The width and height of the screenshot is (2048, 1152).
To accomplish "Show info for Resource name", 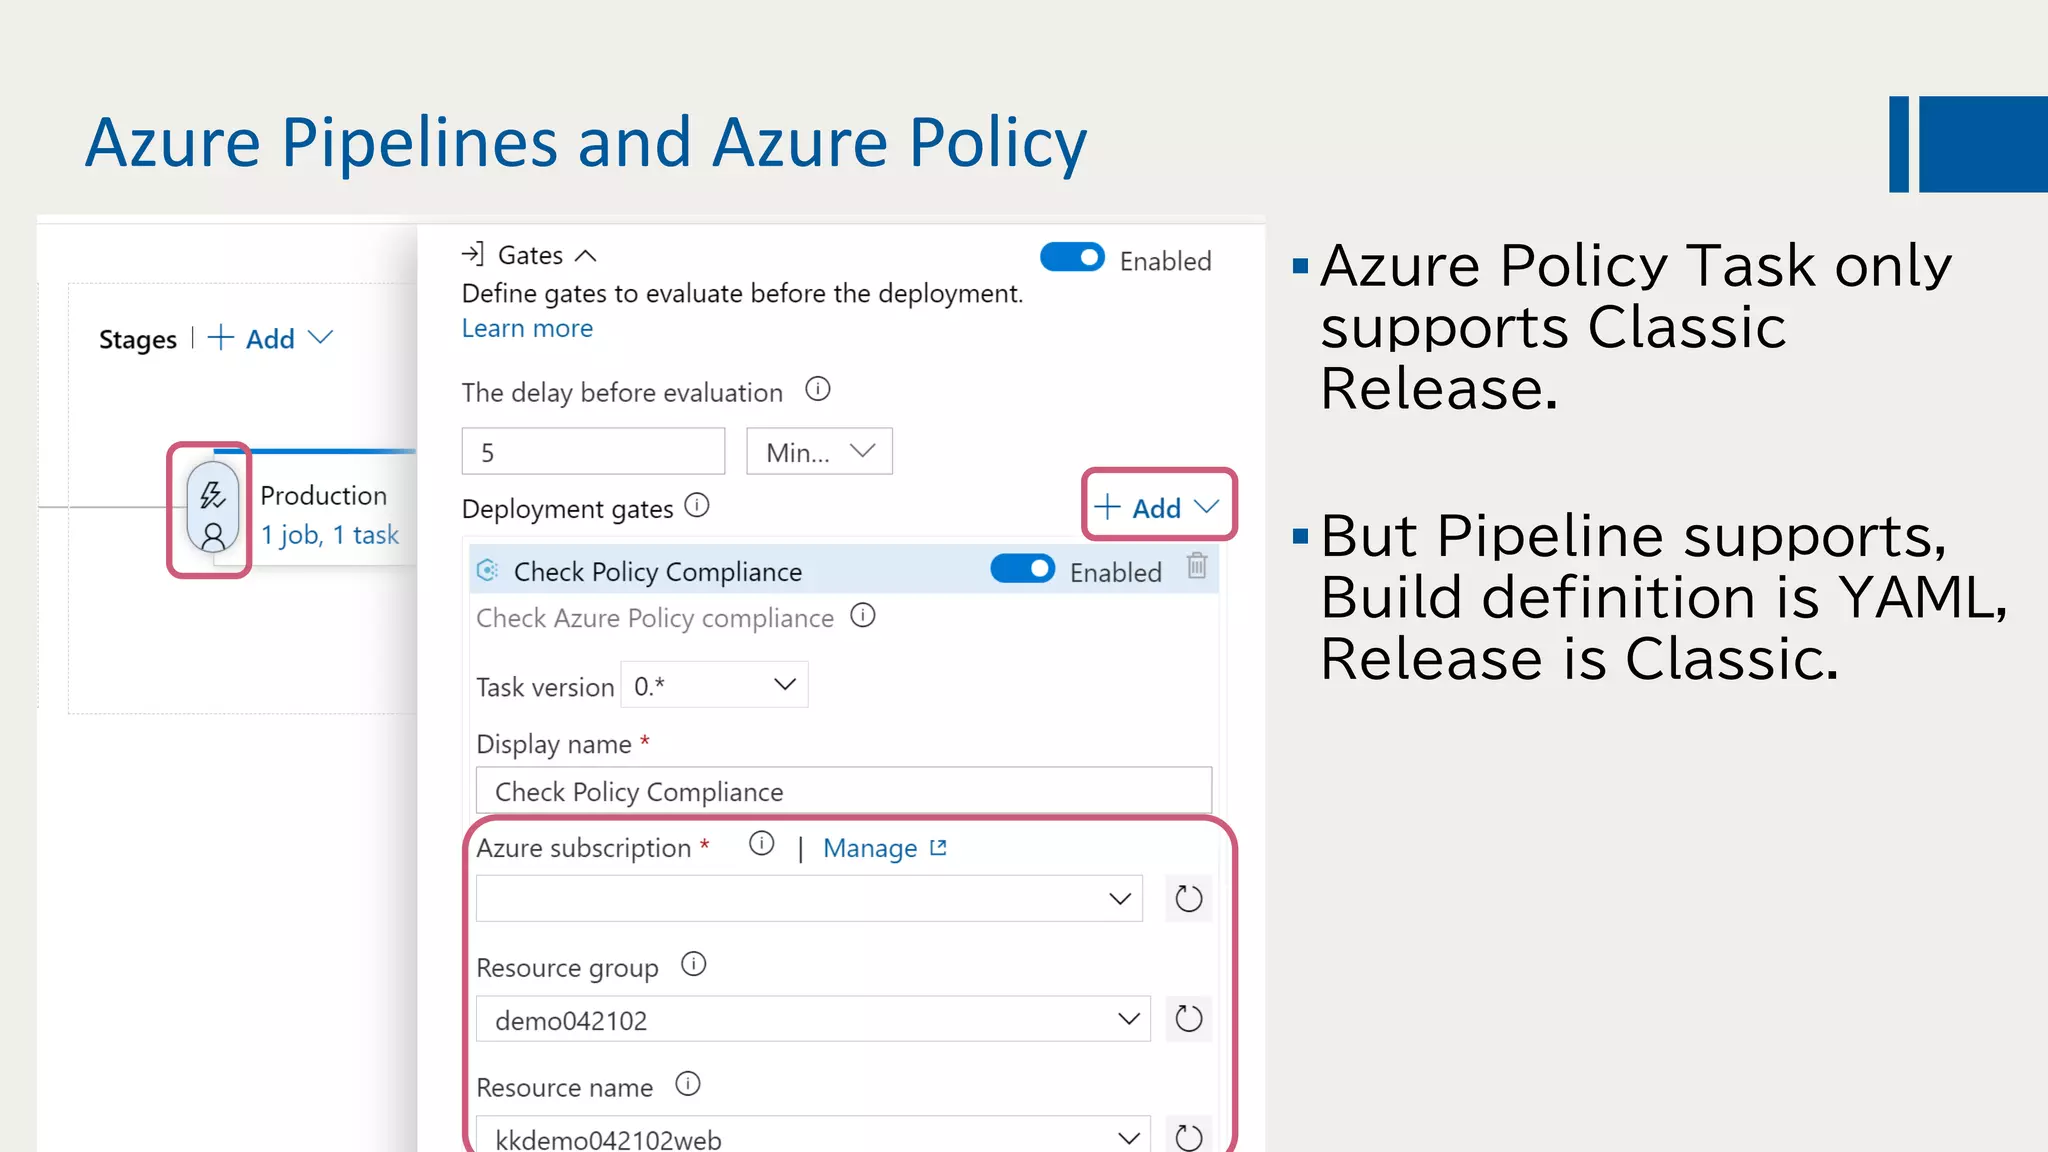I will tap(688, 1084).
